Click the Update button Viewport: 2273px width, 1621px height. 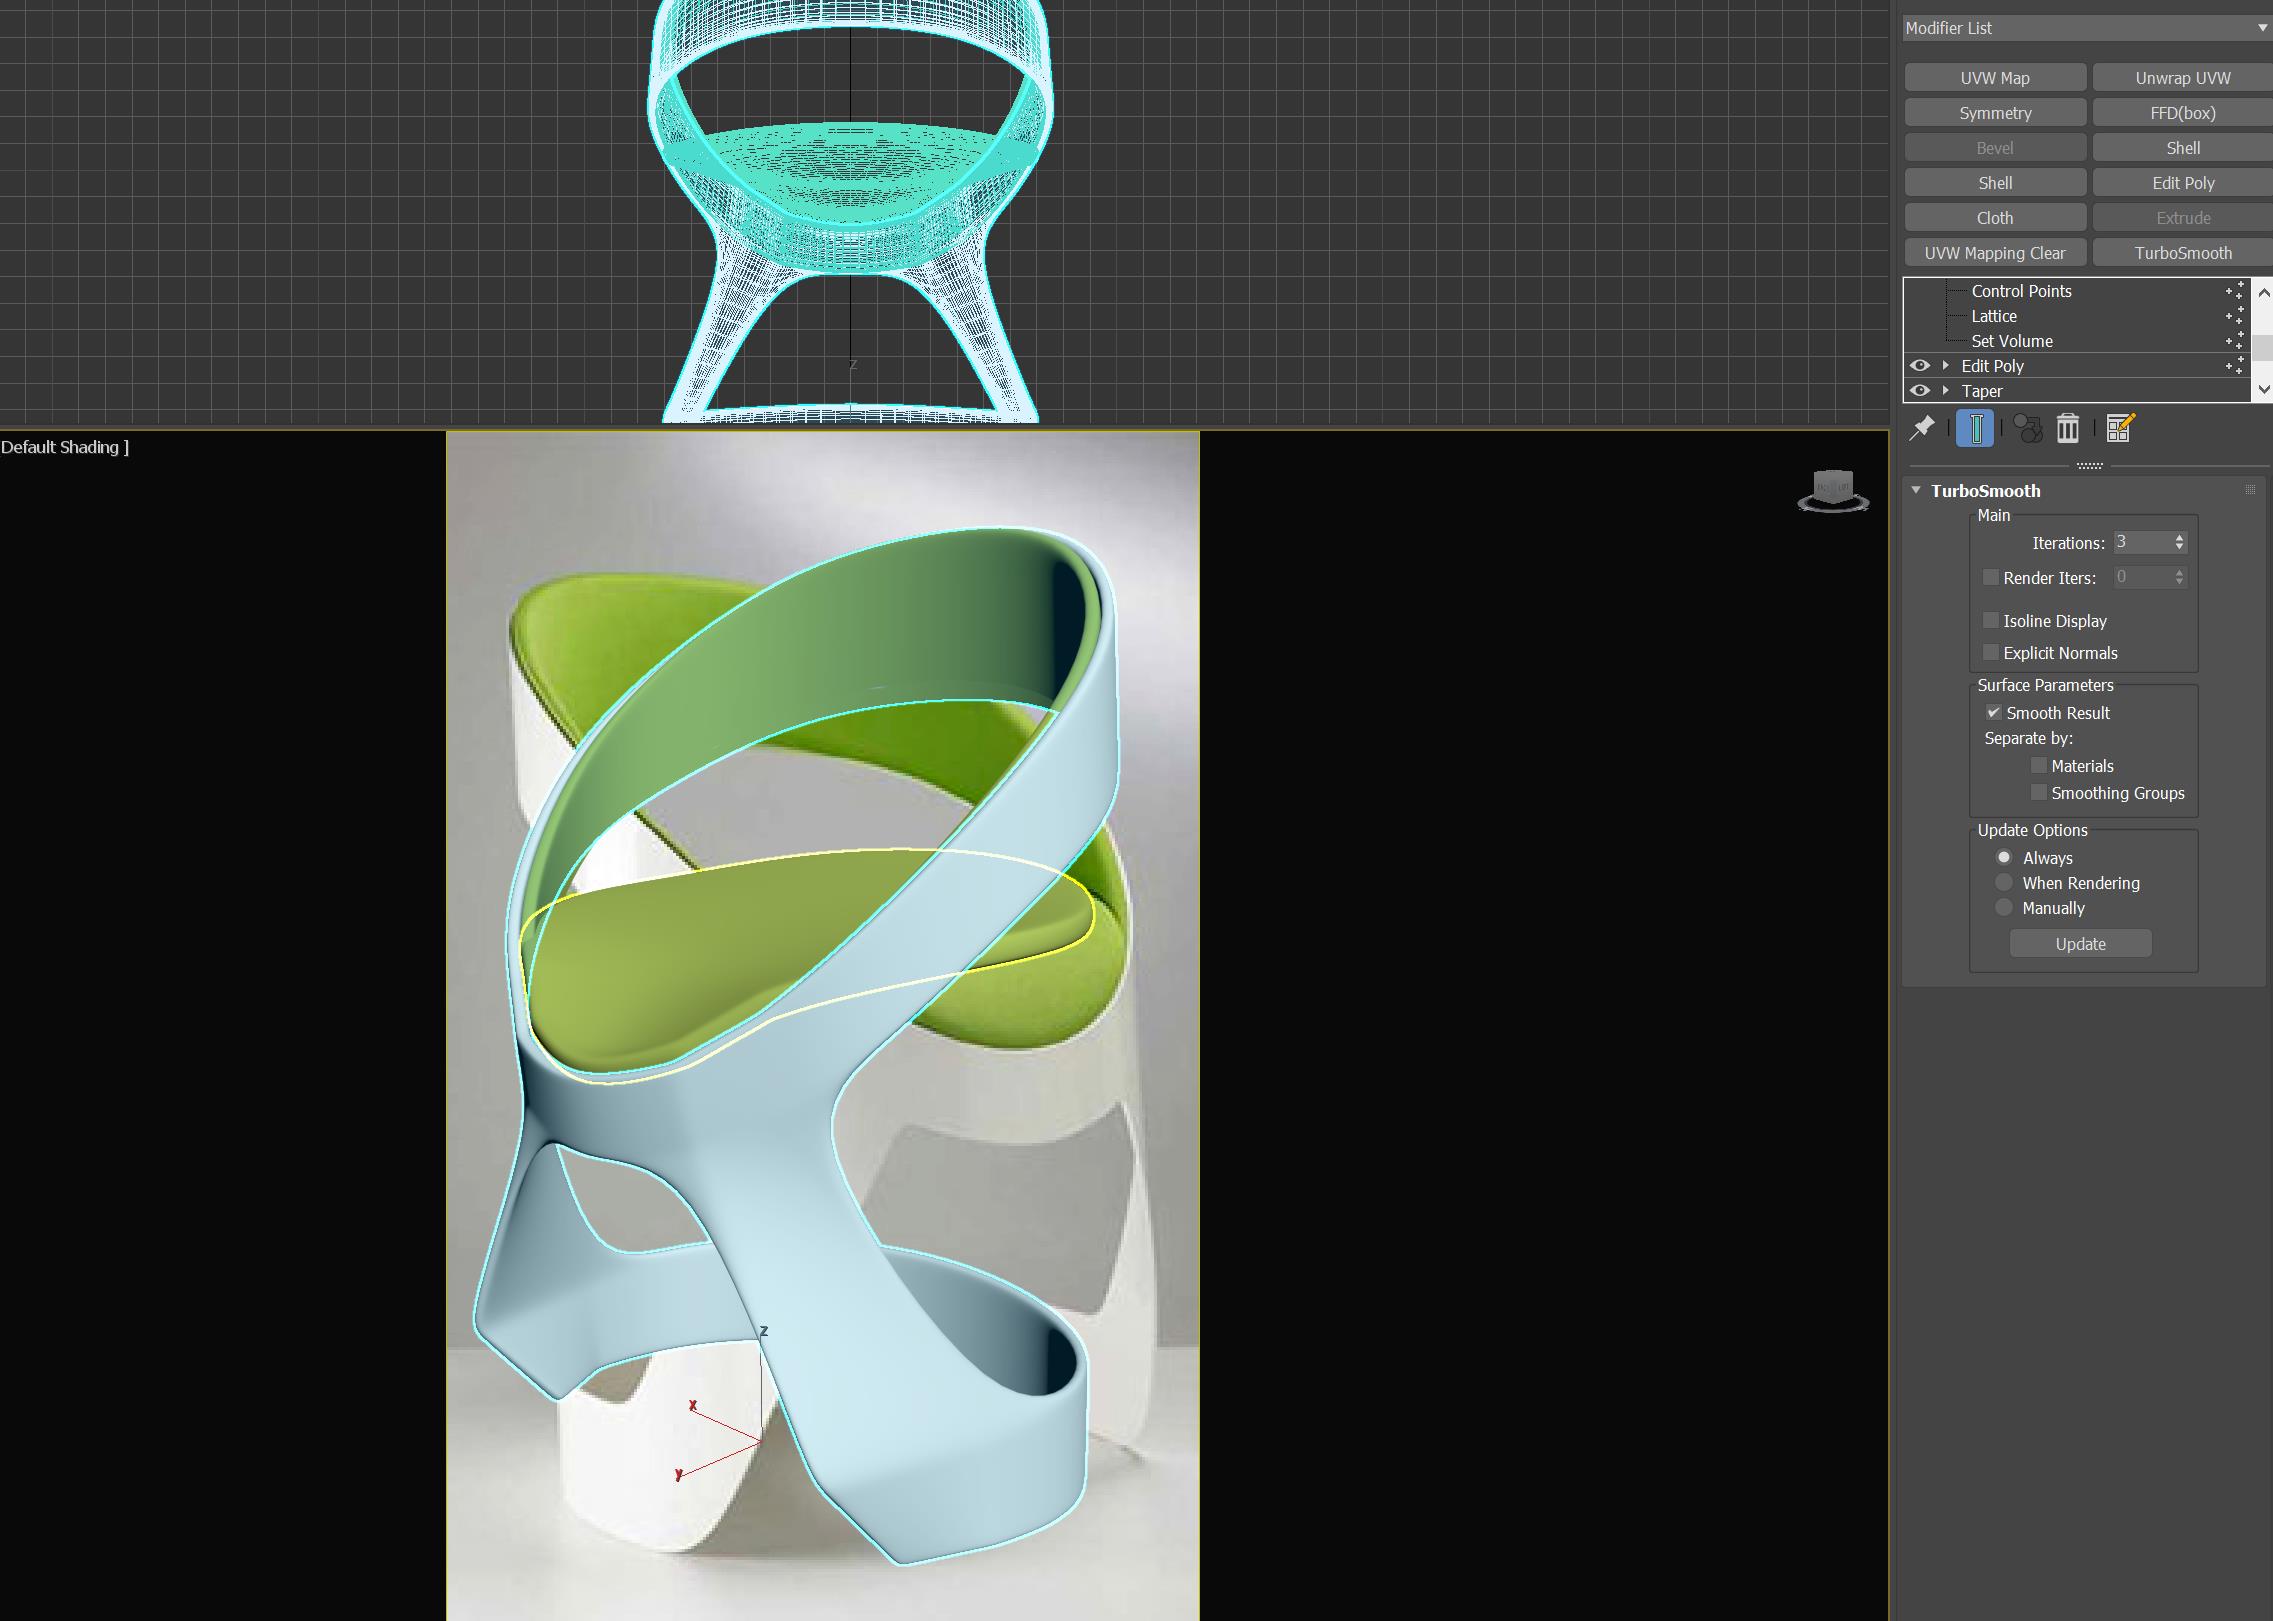coord(2080,943)
